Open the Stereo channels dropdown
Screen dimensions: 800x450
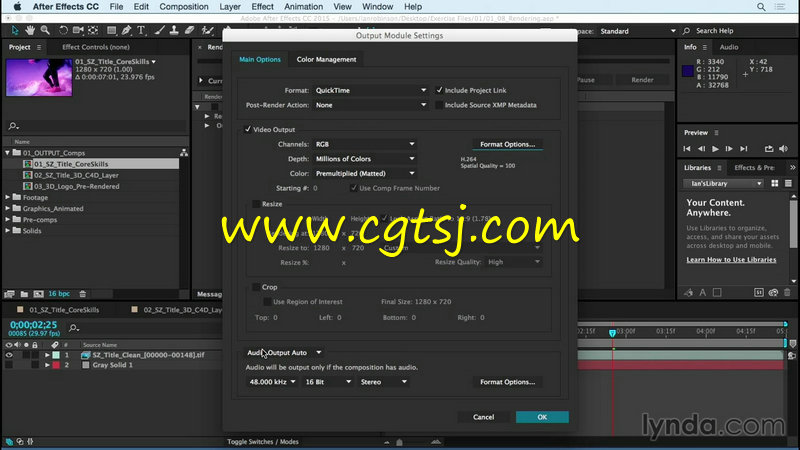point(384,382)
